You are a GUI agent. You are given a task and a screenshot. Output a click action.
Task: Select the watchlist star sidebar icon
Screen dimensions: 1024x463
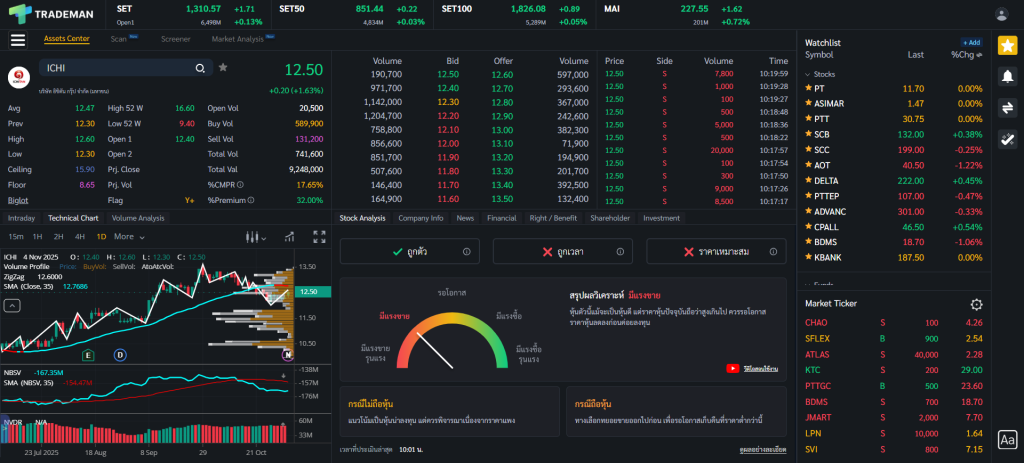(x=1007, y=47)
